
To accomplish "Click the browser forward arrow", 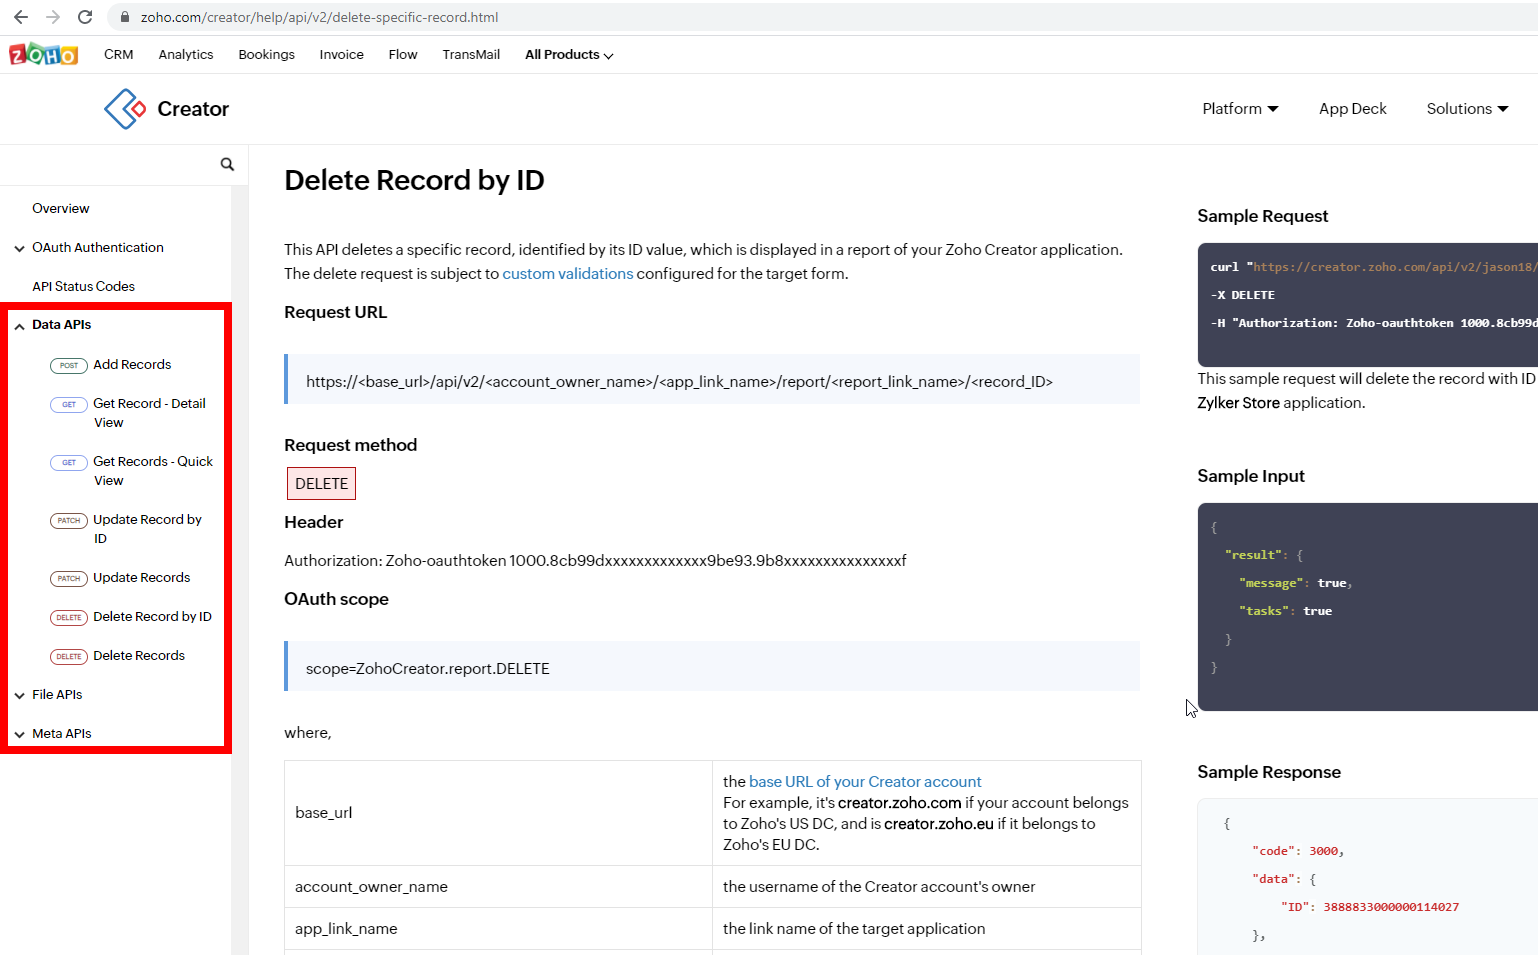I will click(53, 17).
